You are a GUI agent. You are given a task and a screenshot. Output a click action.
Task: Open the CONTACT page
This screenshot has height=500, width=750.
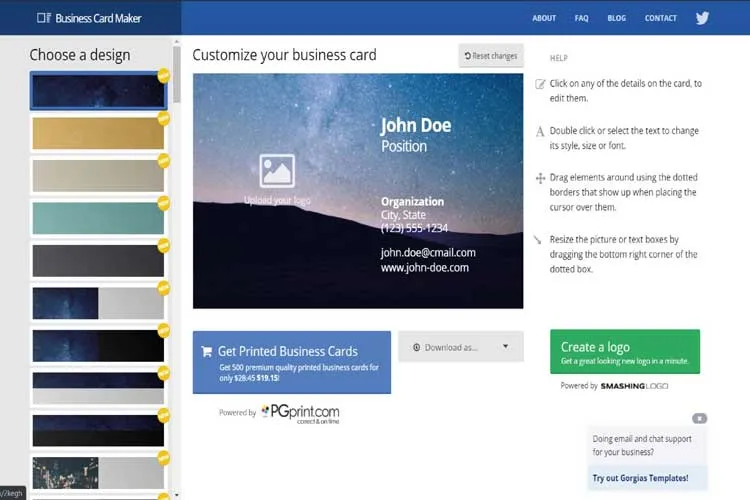(x=661, y=18)
